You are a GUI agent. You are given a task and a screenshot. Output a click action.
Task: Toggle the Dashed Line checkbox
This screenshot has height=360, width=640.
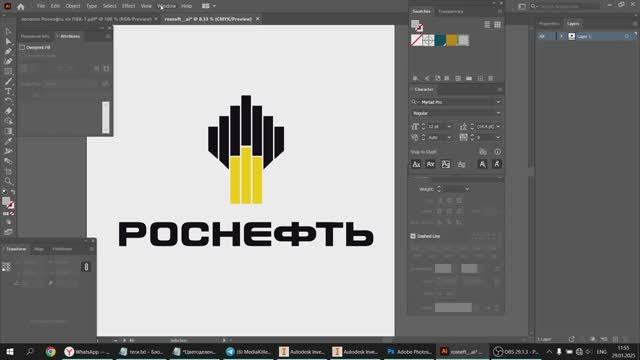pyautogui.click(x=413, y=236)
